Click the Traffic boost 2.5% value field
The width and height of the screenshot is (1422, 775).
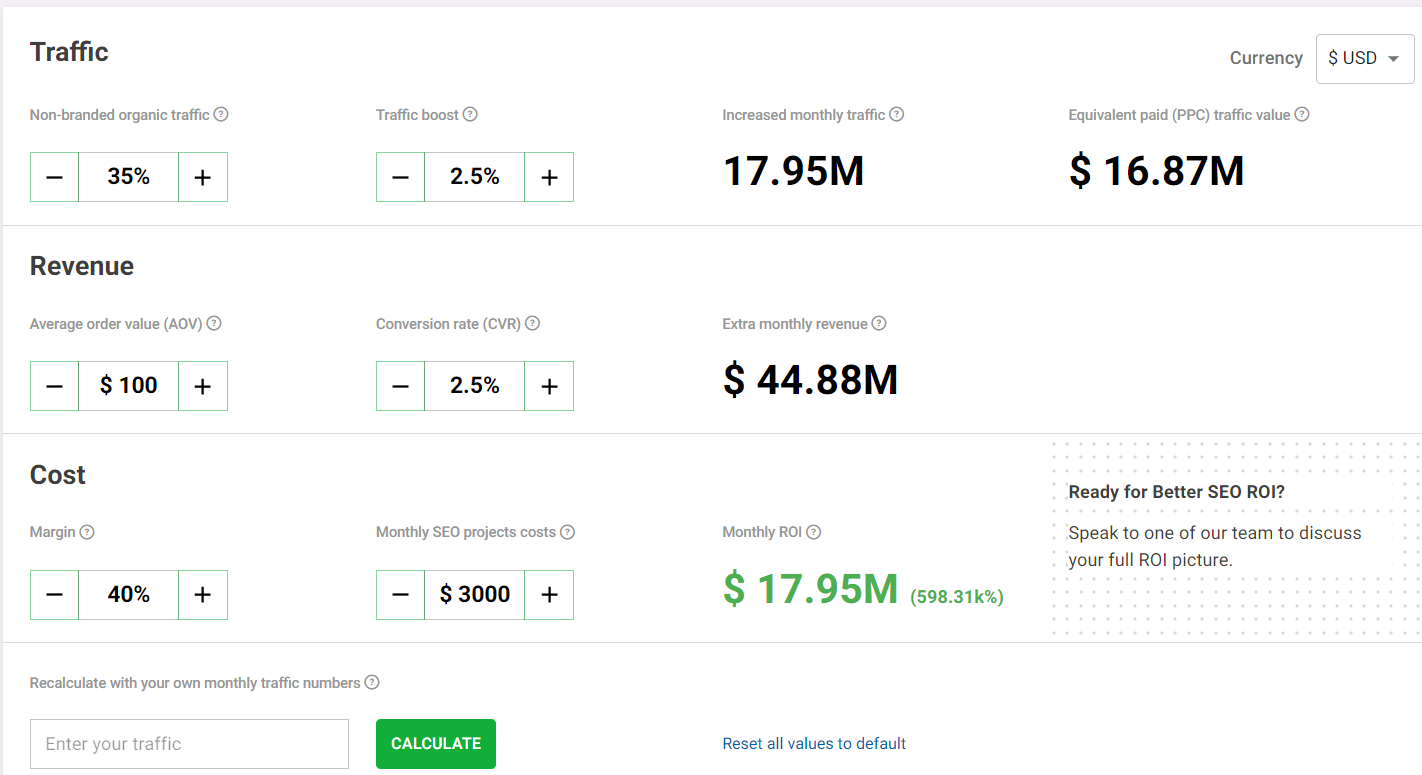[475, 177]
